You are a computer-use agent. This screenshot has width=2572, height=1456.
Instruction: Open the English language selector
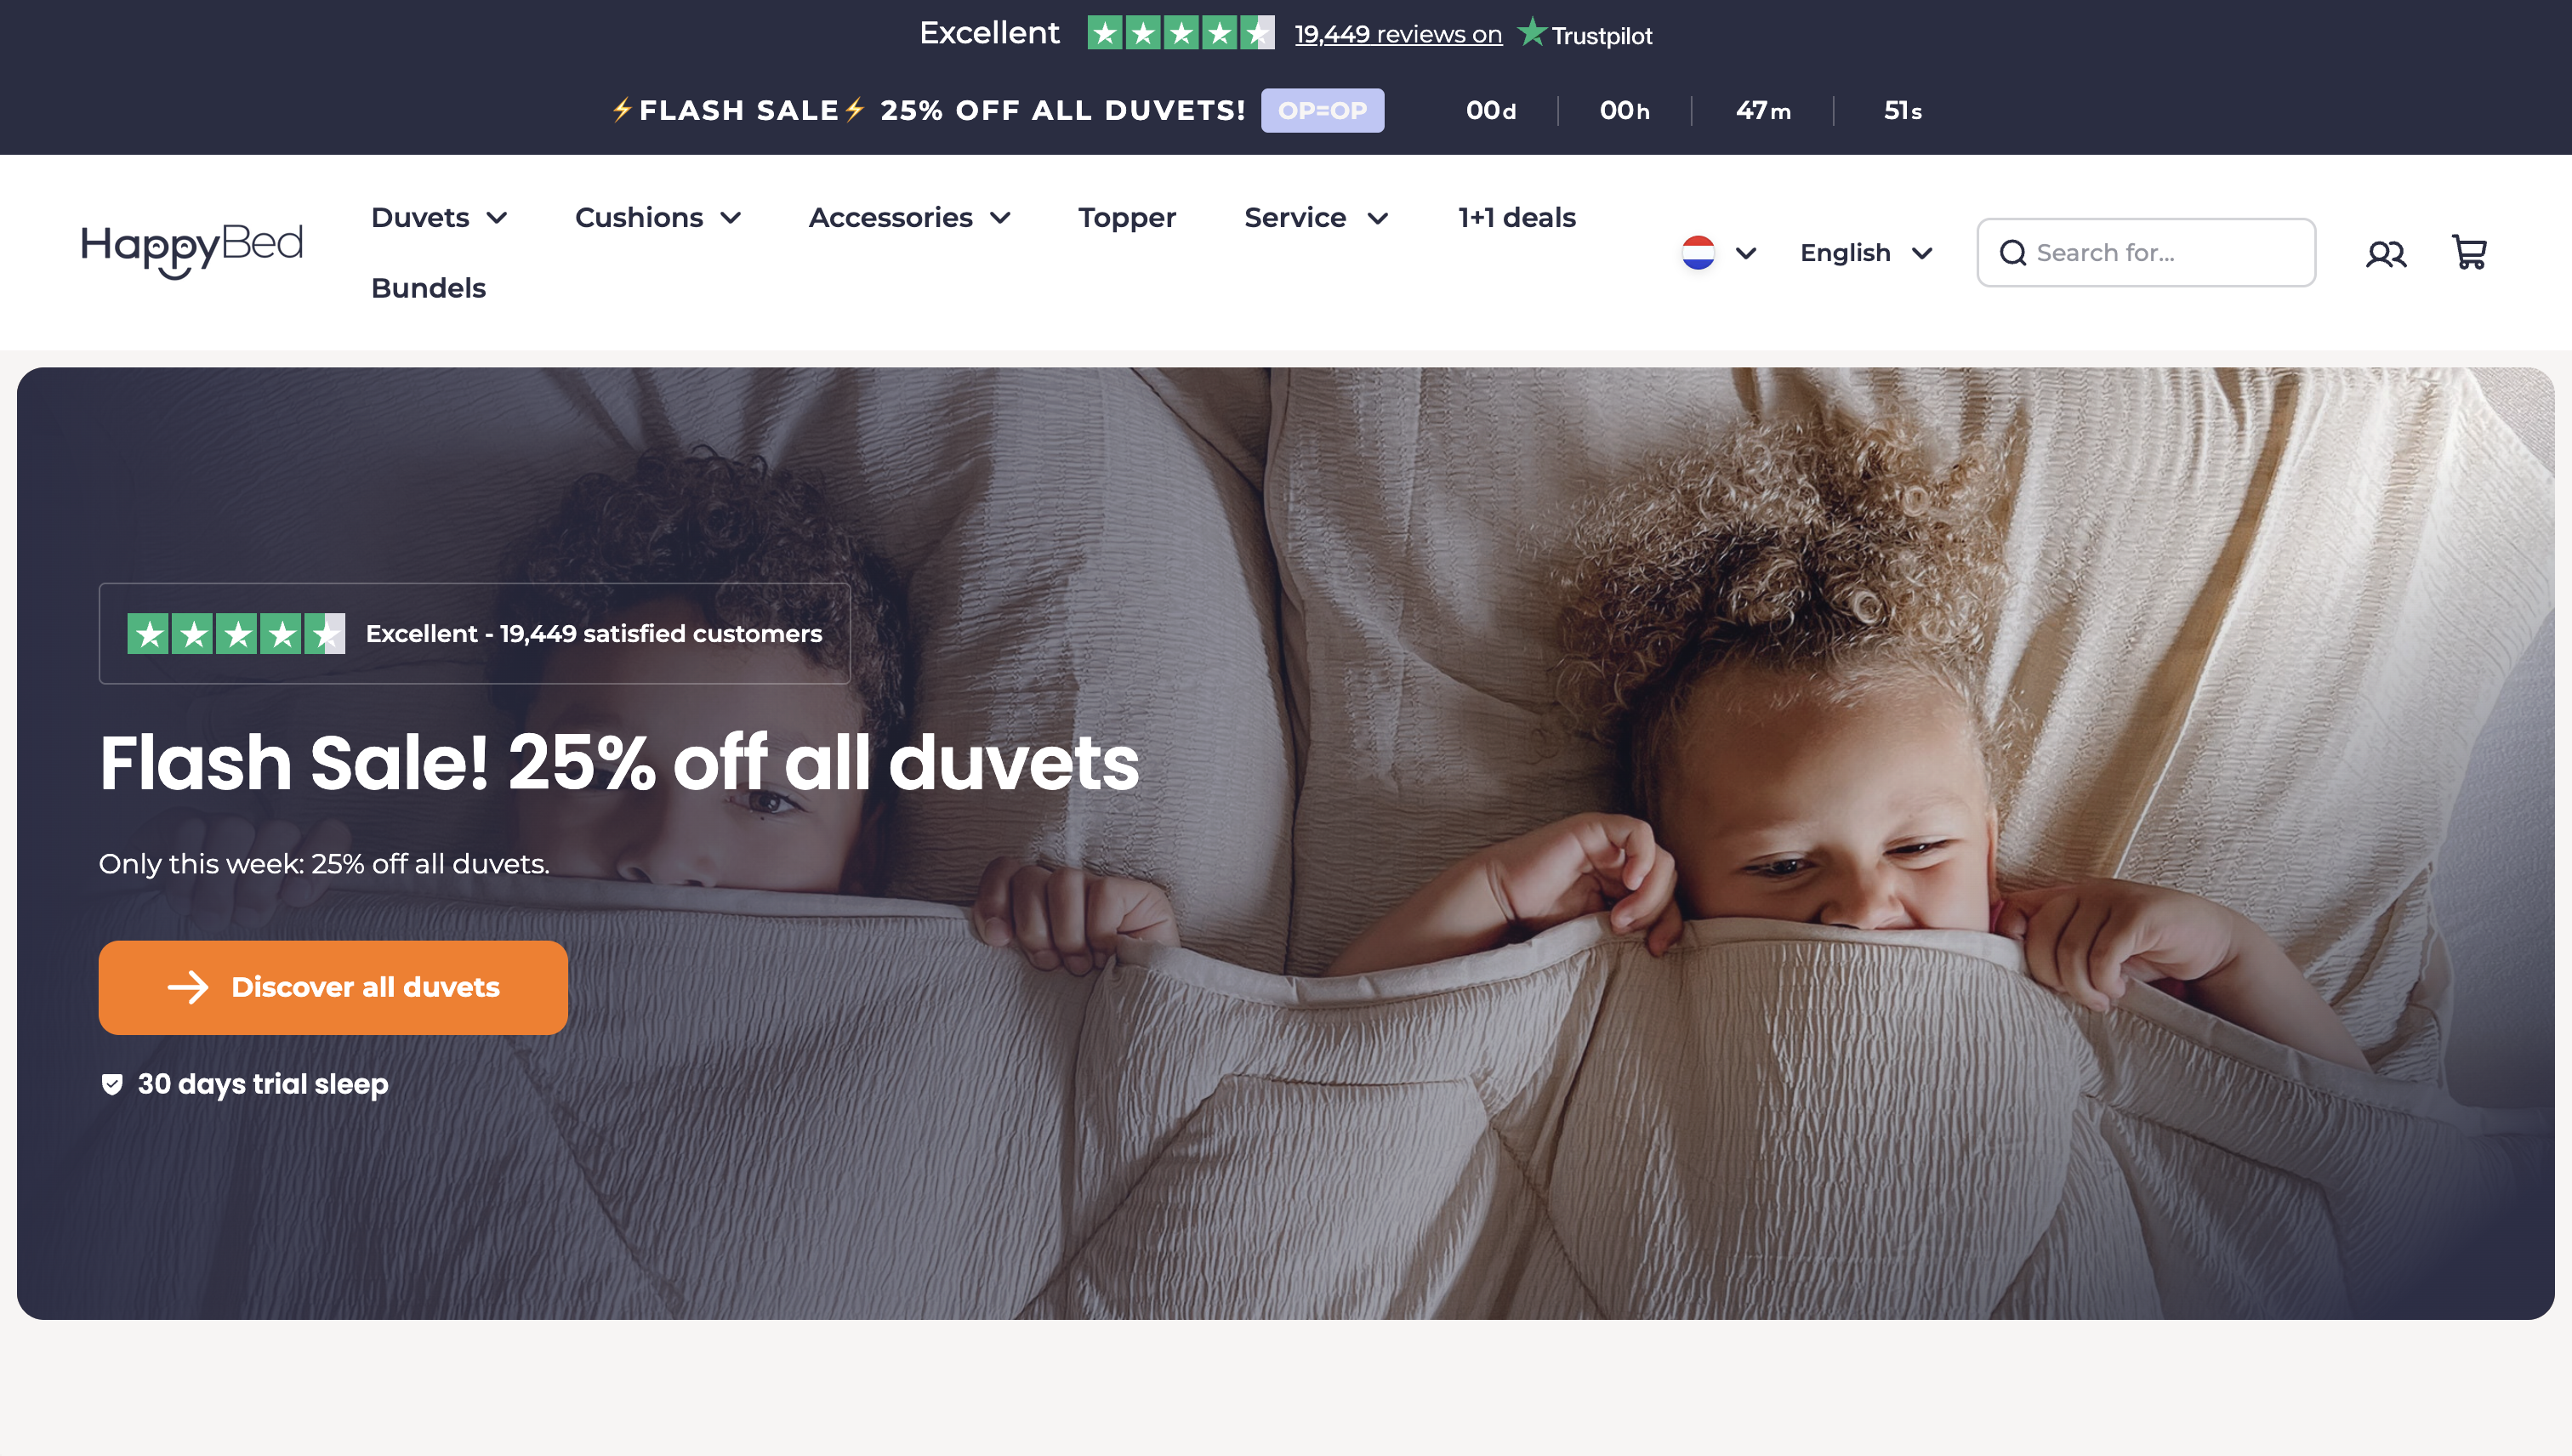pos(1866,253)
